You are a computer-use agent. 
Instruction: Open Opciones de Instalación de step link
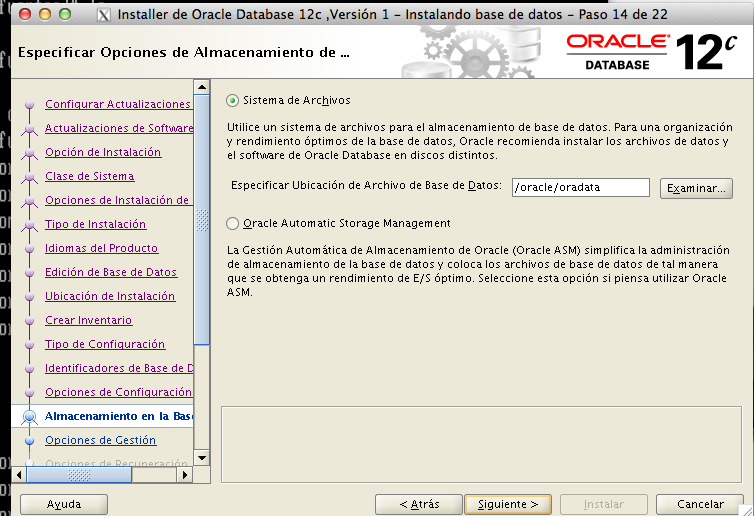[x=117, y=200]
